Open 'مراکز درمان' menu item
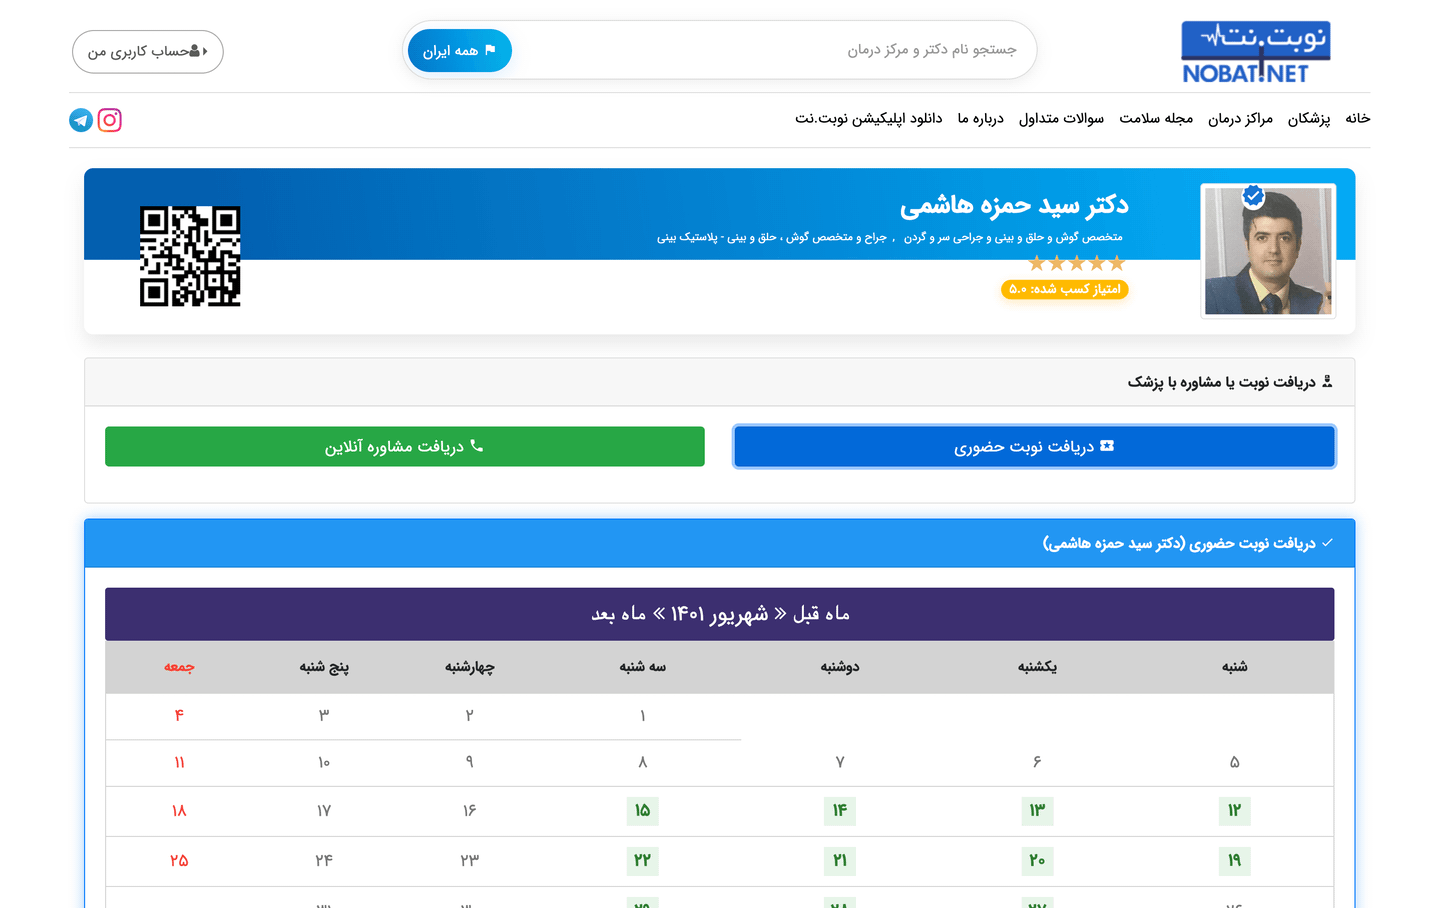 1240,119
